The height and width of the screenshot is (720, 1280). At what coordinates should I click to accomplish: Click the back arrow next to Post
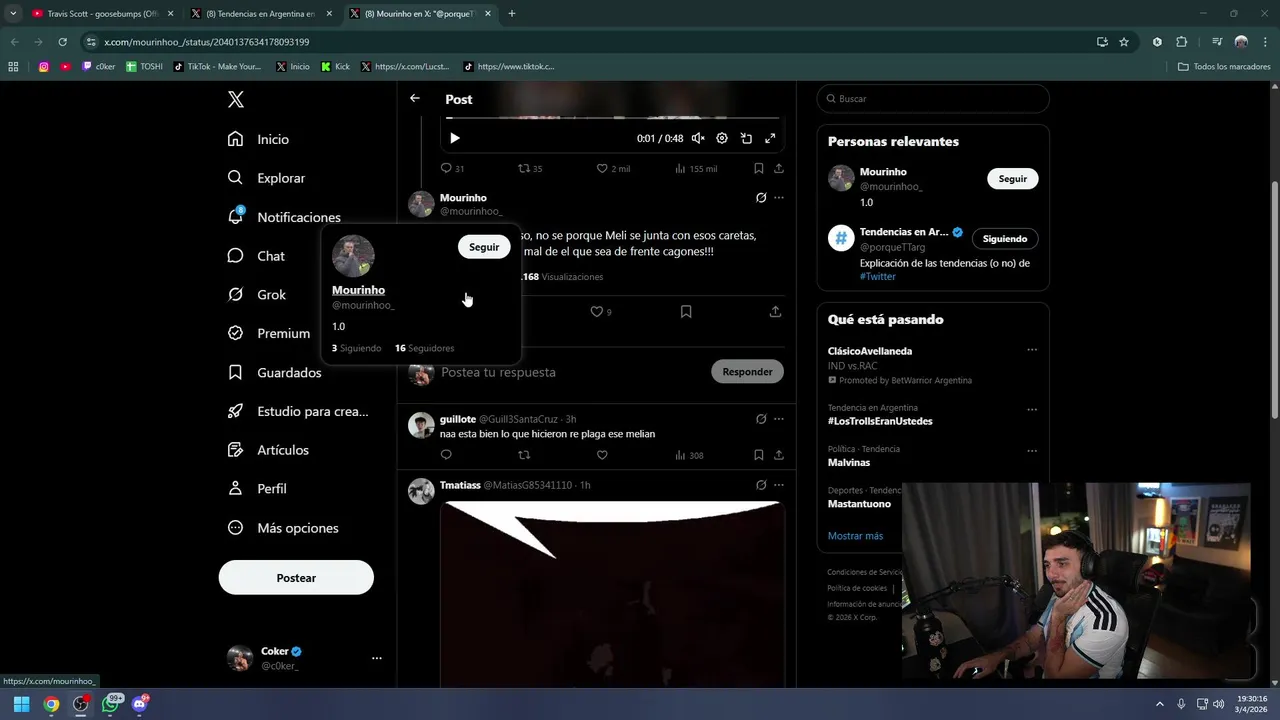pos(415,99)
